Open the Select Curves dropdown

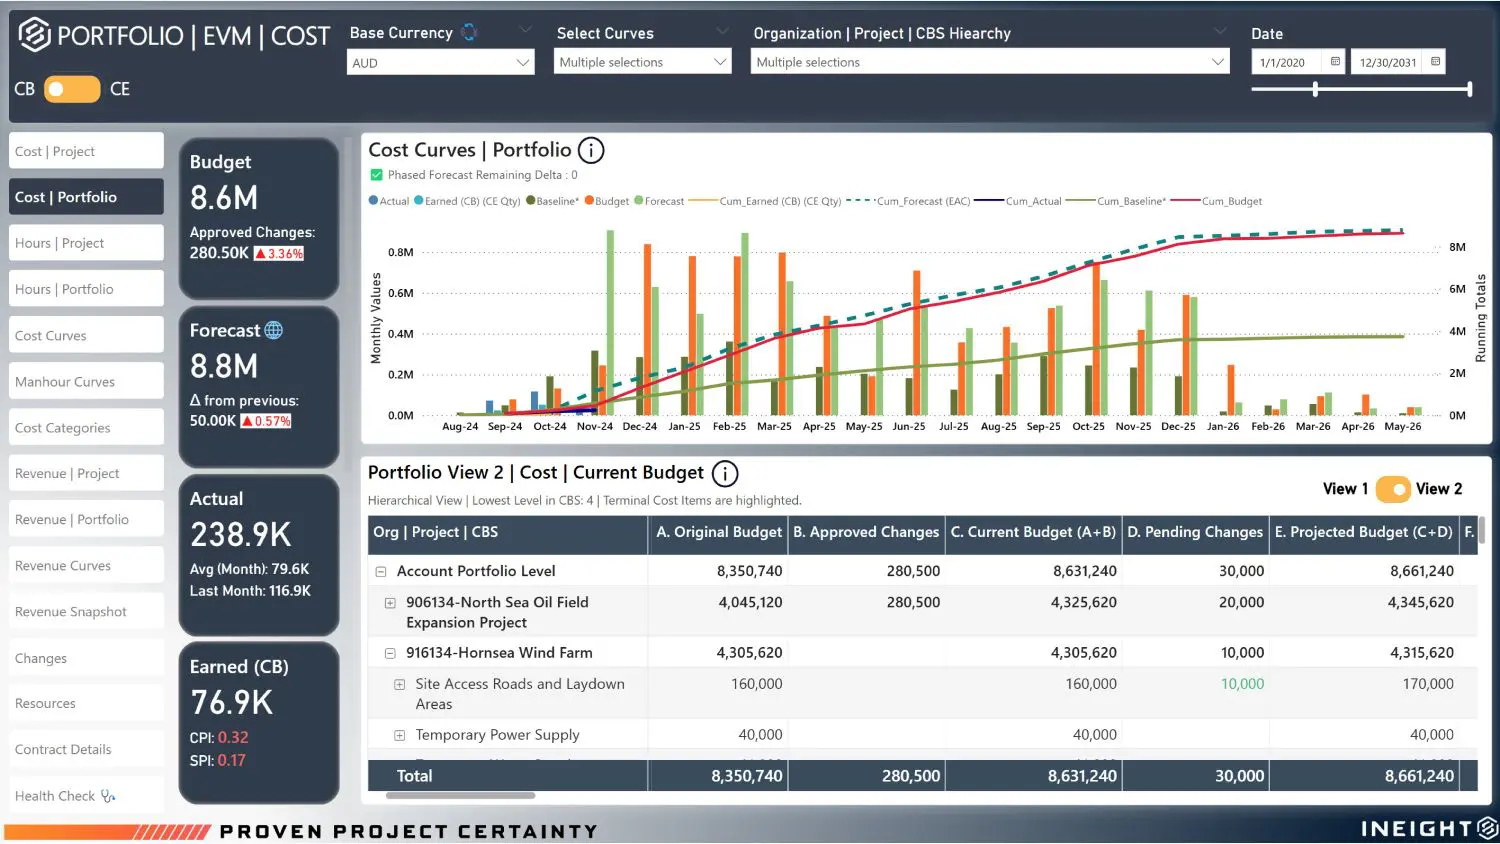643,62
